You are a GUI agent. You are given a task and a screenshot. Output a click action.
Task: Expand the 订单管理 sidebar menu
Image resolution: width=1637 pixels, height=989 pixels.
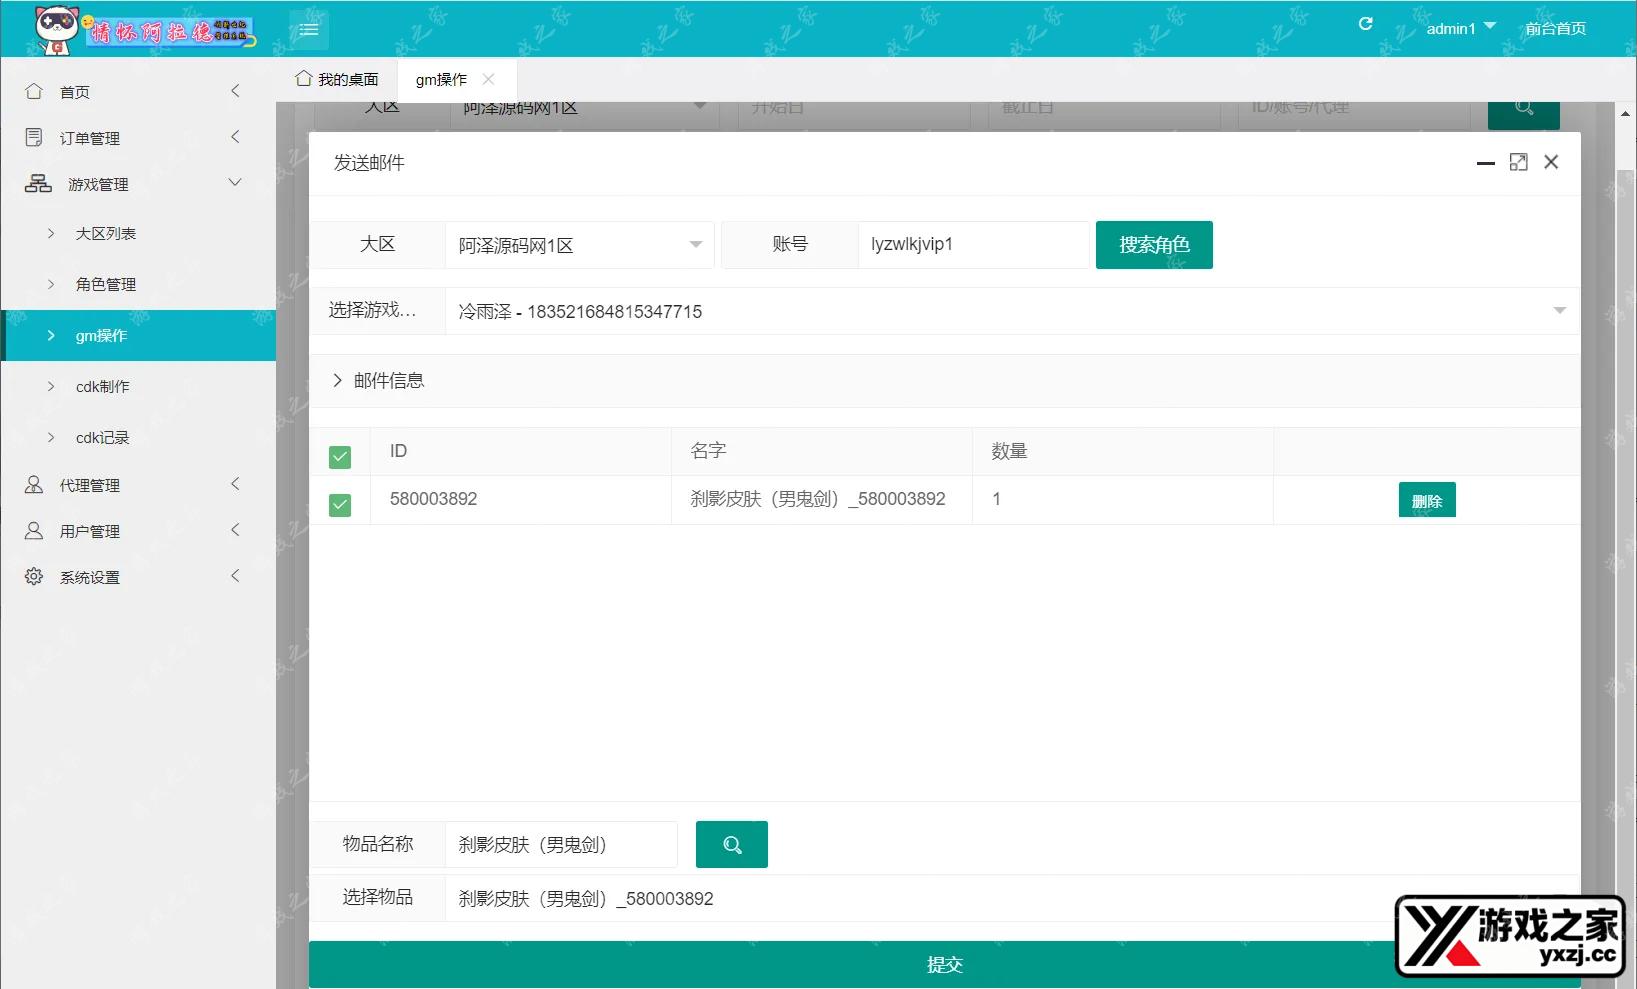[x=236, y=137]
